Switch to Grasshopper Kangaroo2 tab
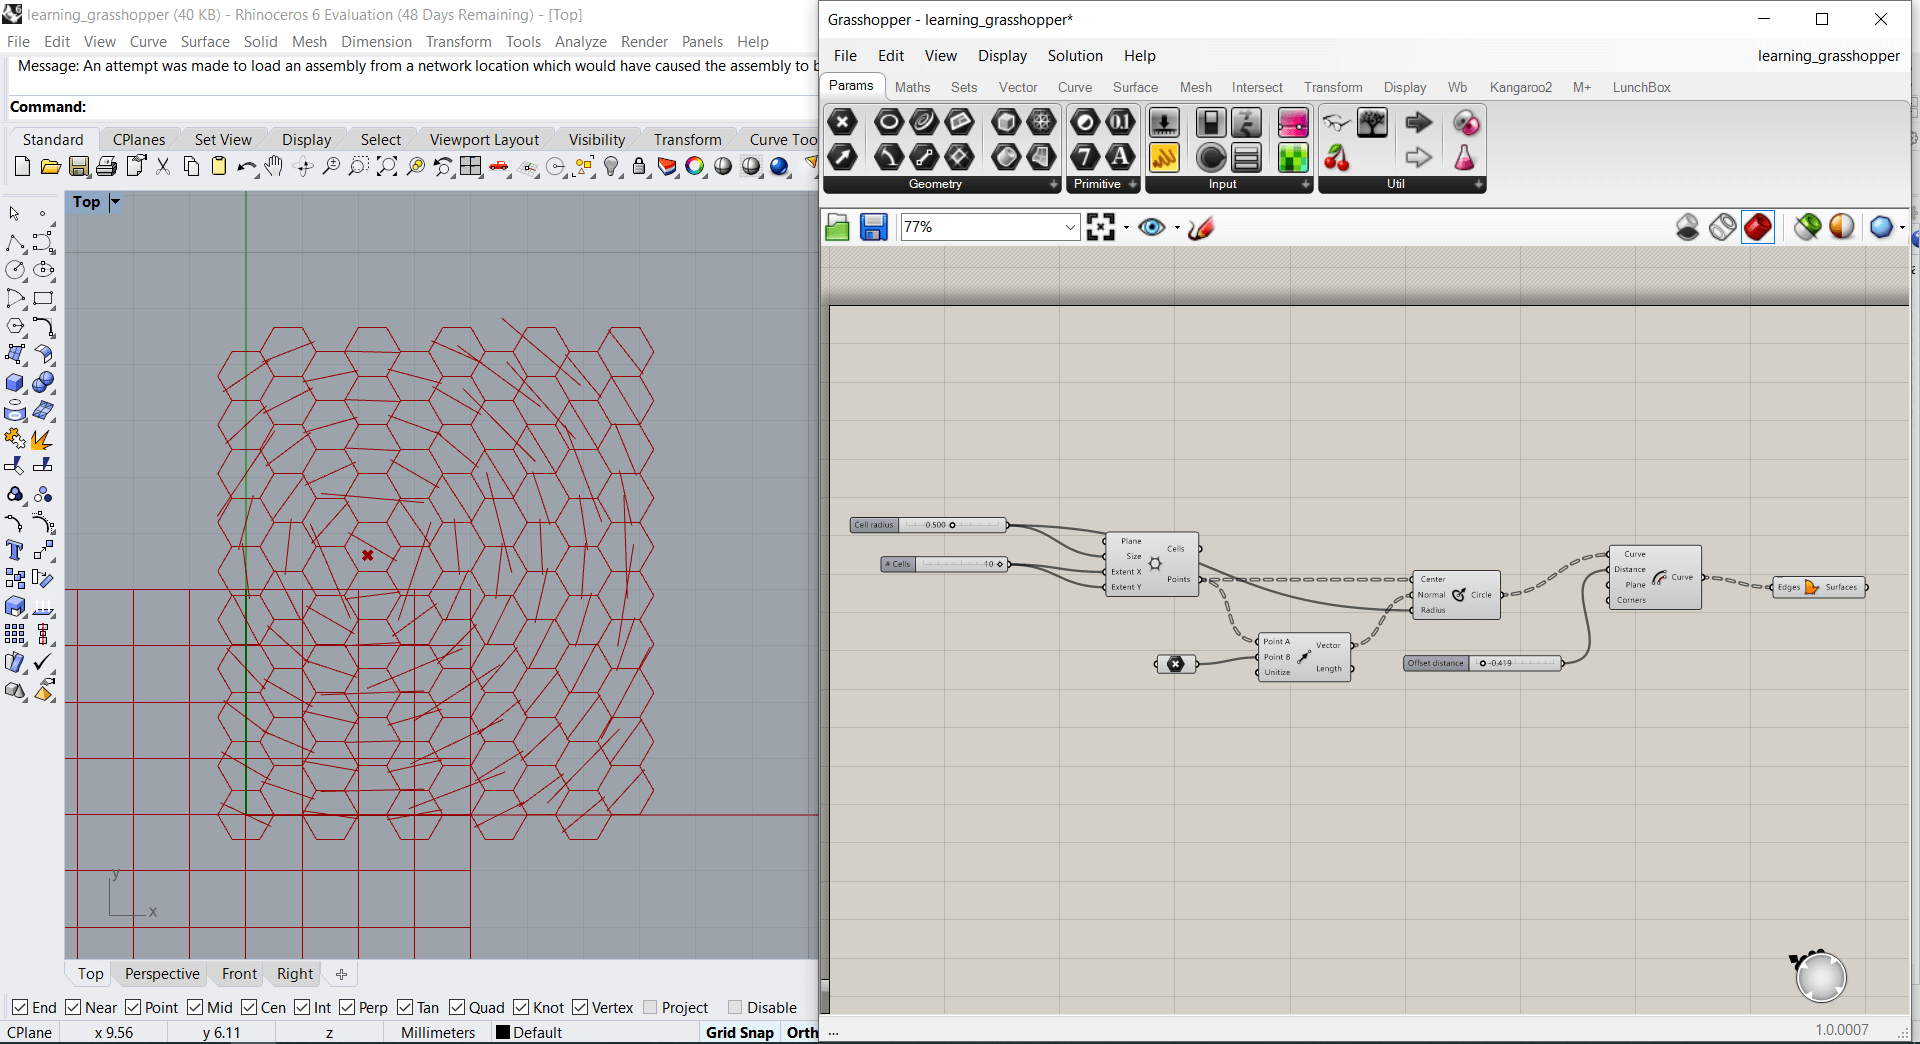The image size is (1920, 1044). point(1521,87)
